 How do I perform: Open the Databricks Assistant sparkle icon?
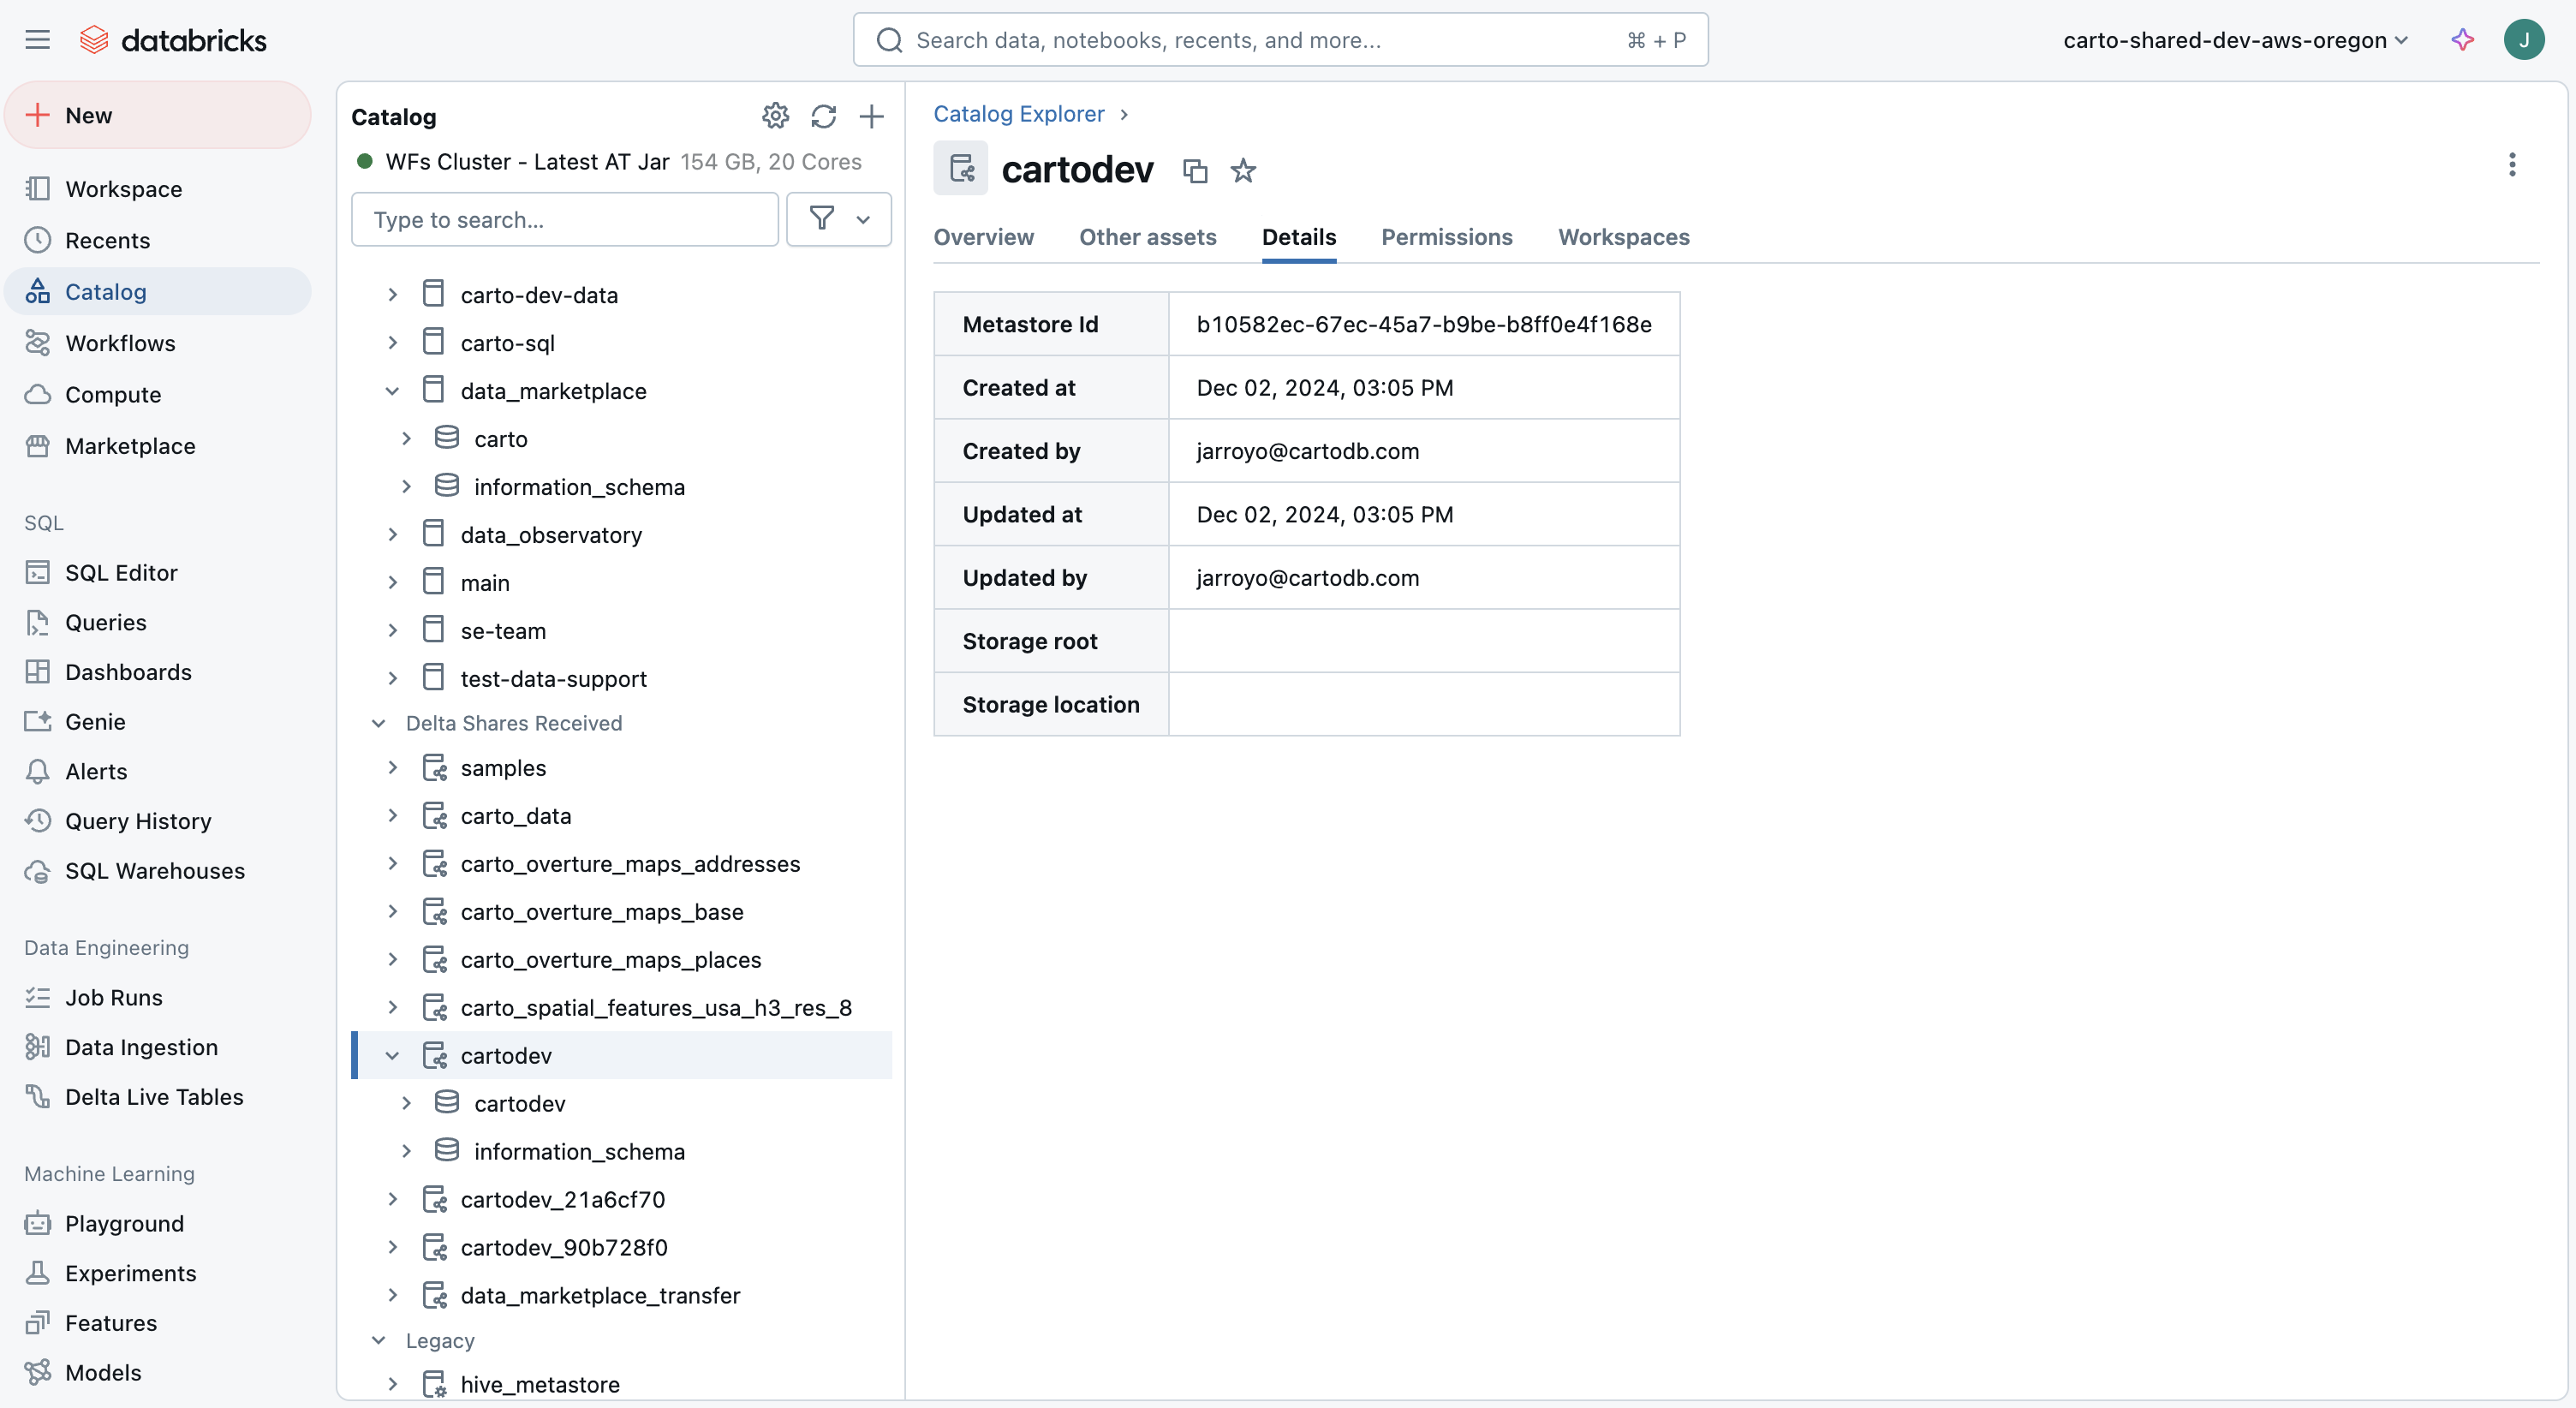point(2462,40)
